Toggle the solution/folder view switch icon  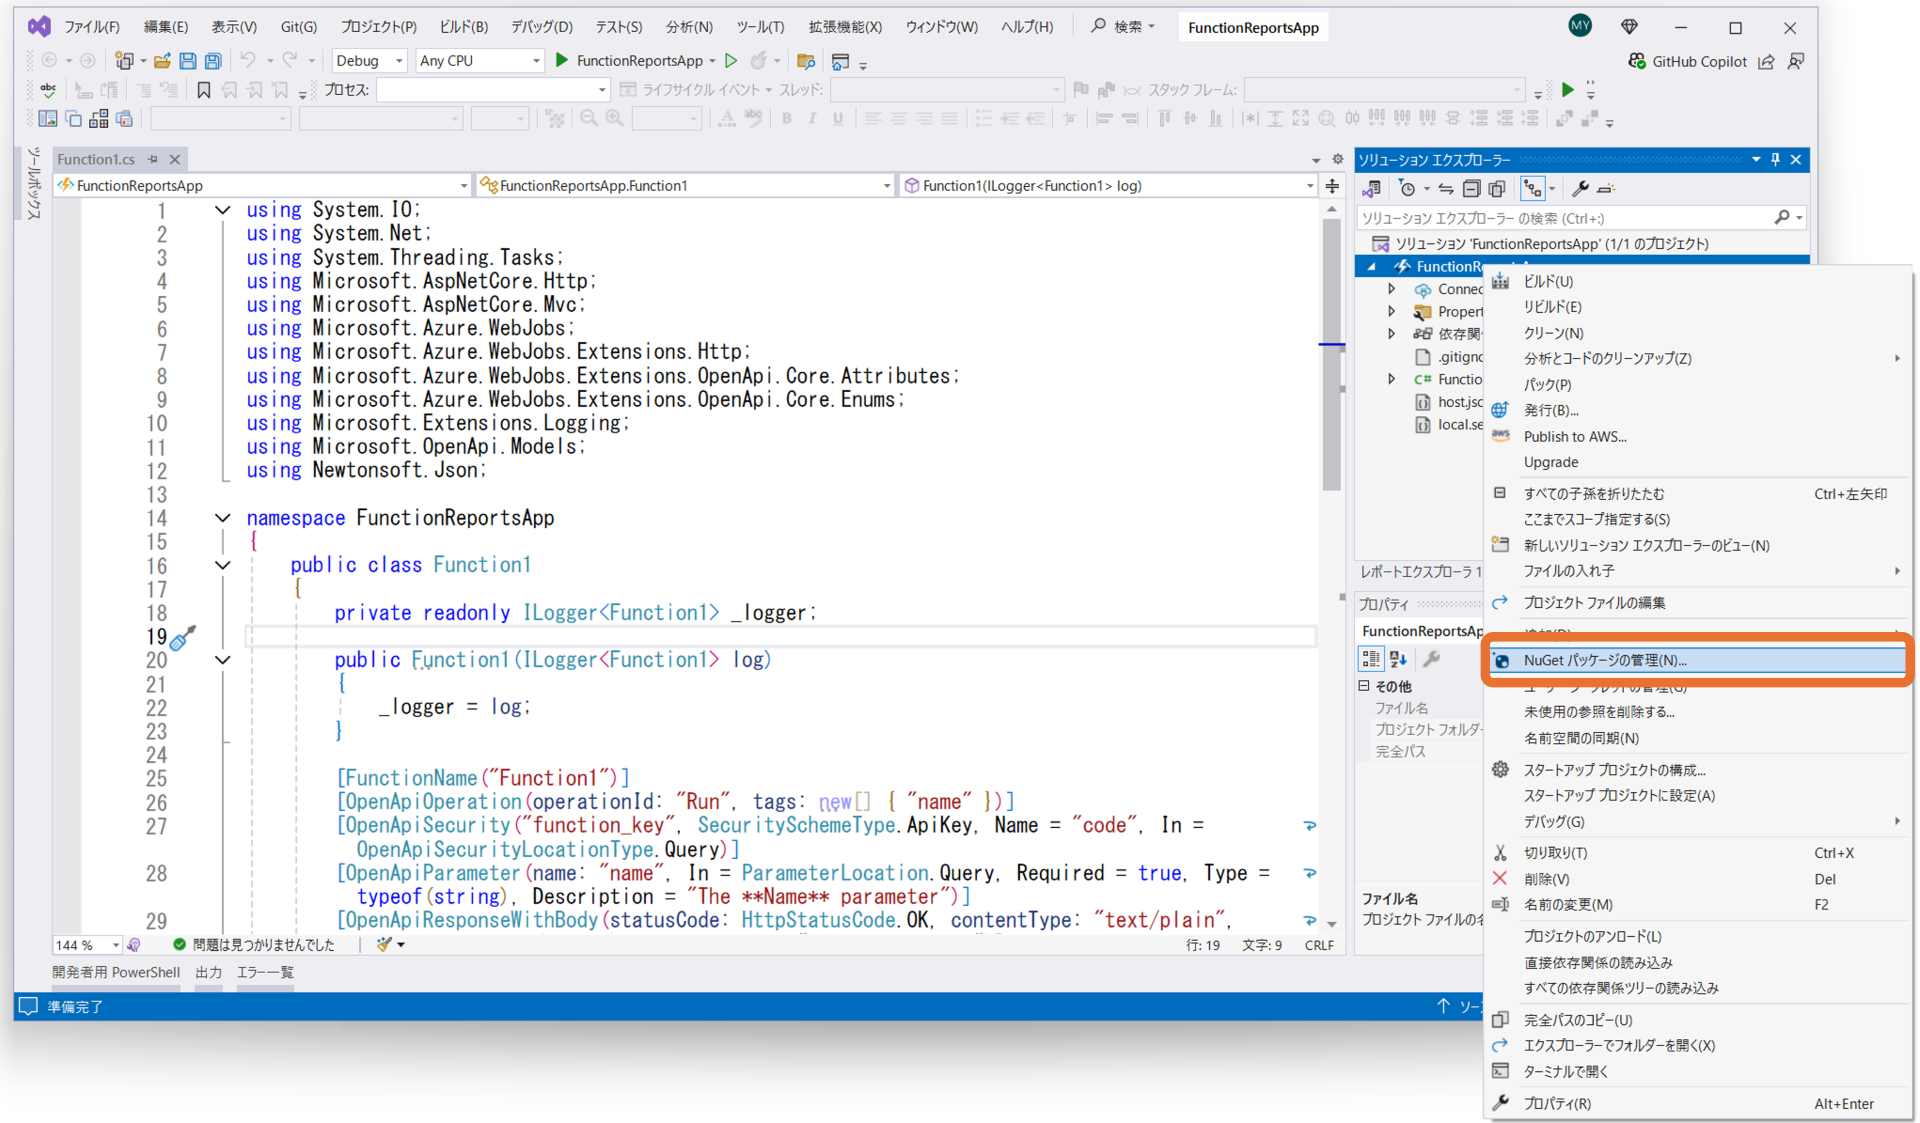tap(1372, 188)
